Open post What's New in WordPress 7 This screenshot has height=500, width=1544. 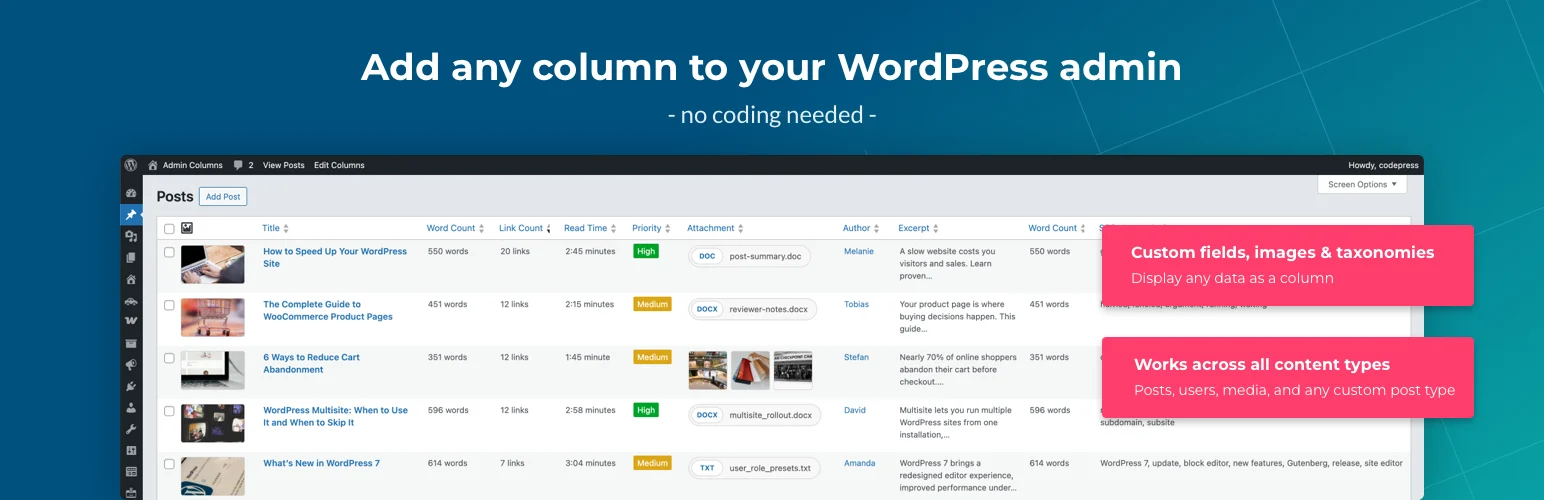point(321,463)
